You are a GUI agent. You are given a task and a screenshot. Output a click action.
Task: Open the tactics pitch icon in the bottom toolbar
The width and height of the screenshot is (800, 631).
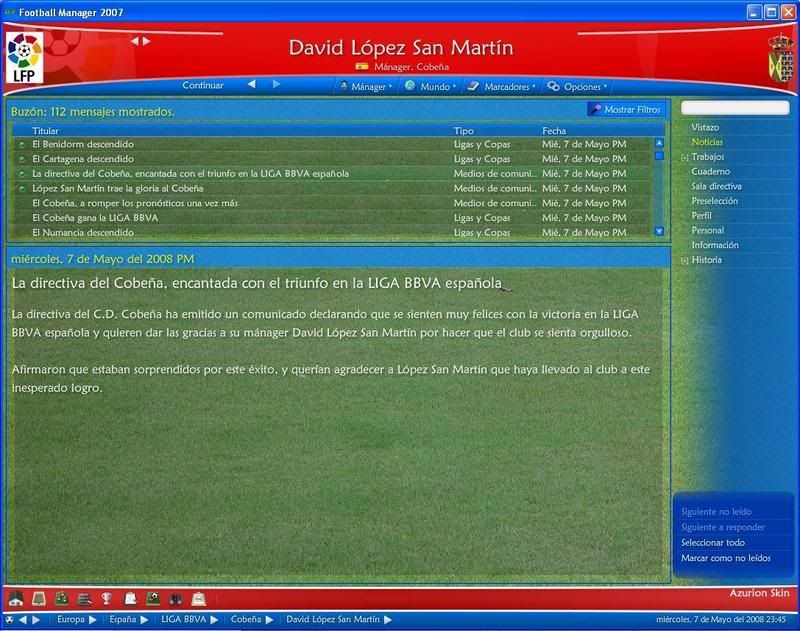coord(62,598)
